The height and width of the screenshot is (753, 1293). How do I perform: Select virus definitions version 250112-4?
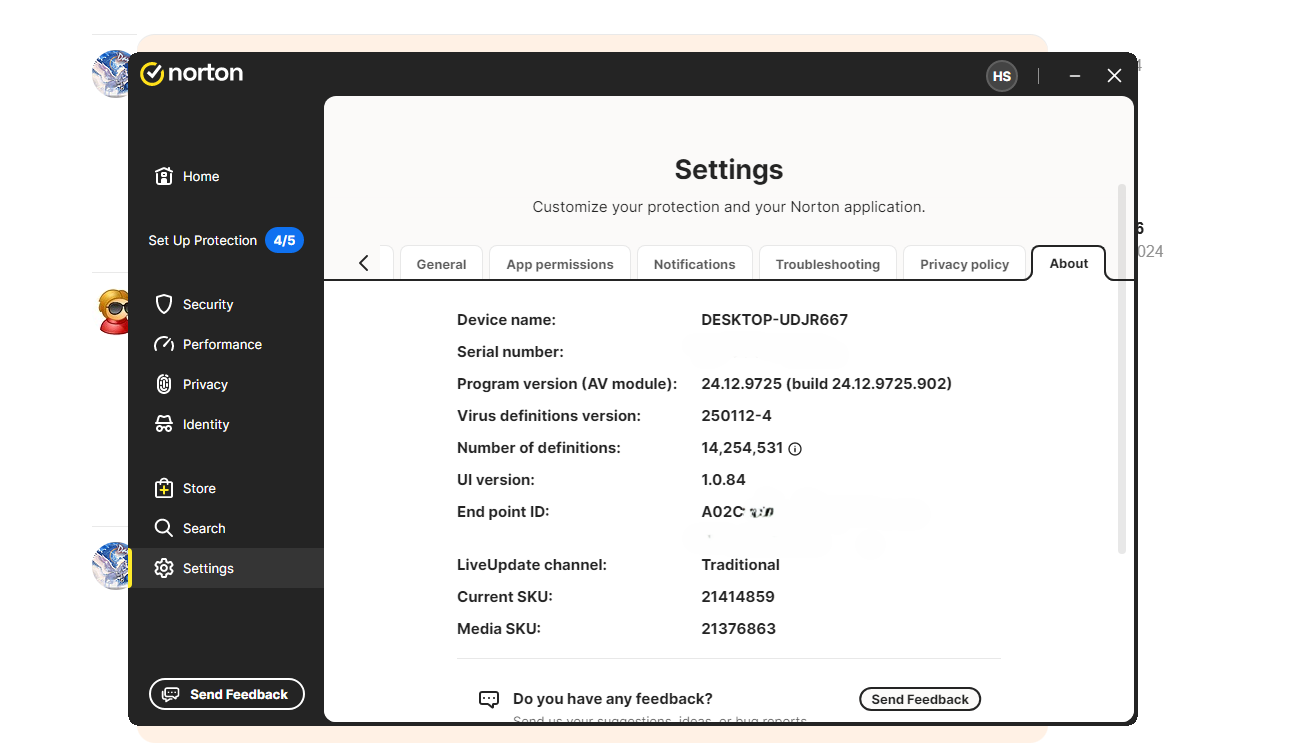(737, 416)
